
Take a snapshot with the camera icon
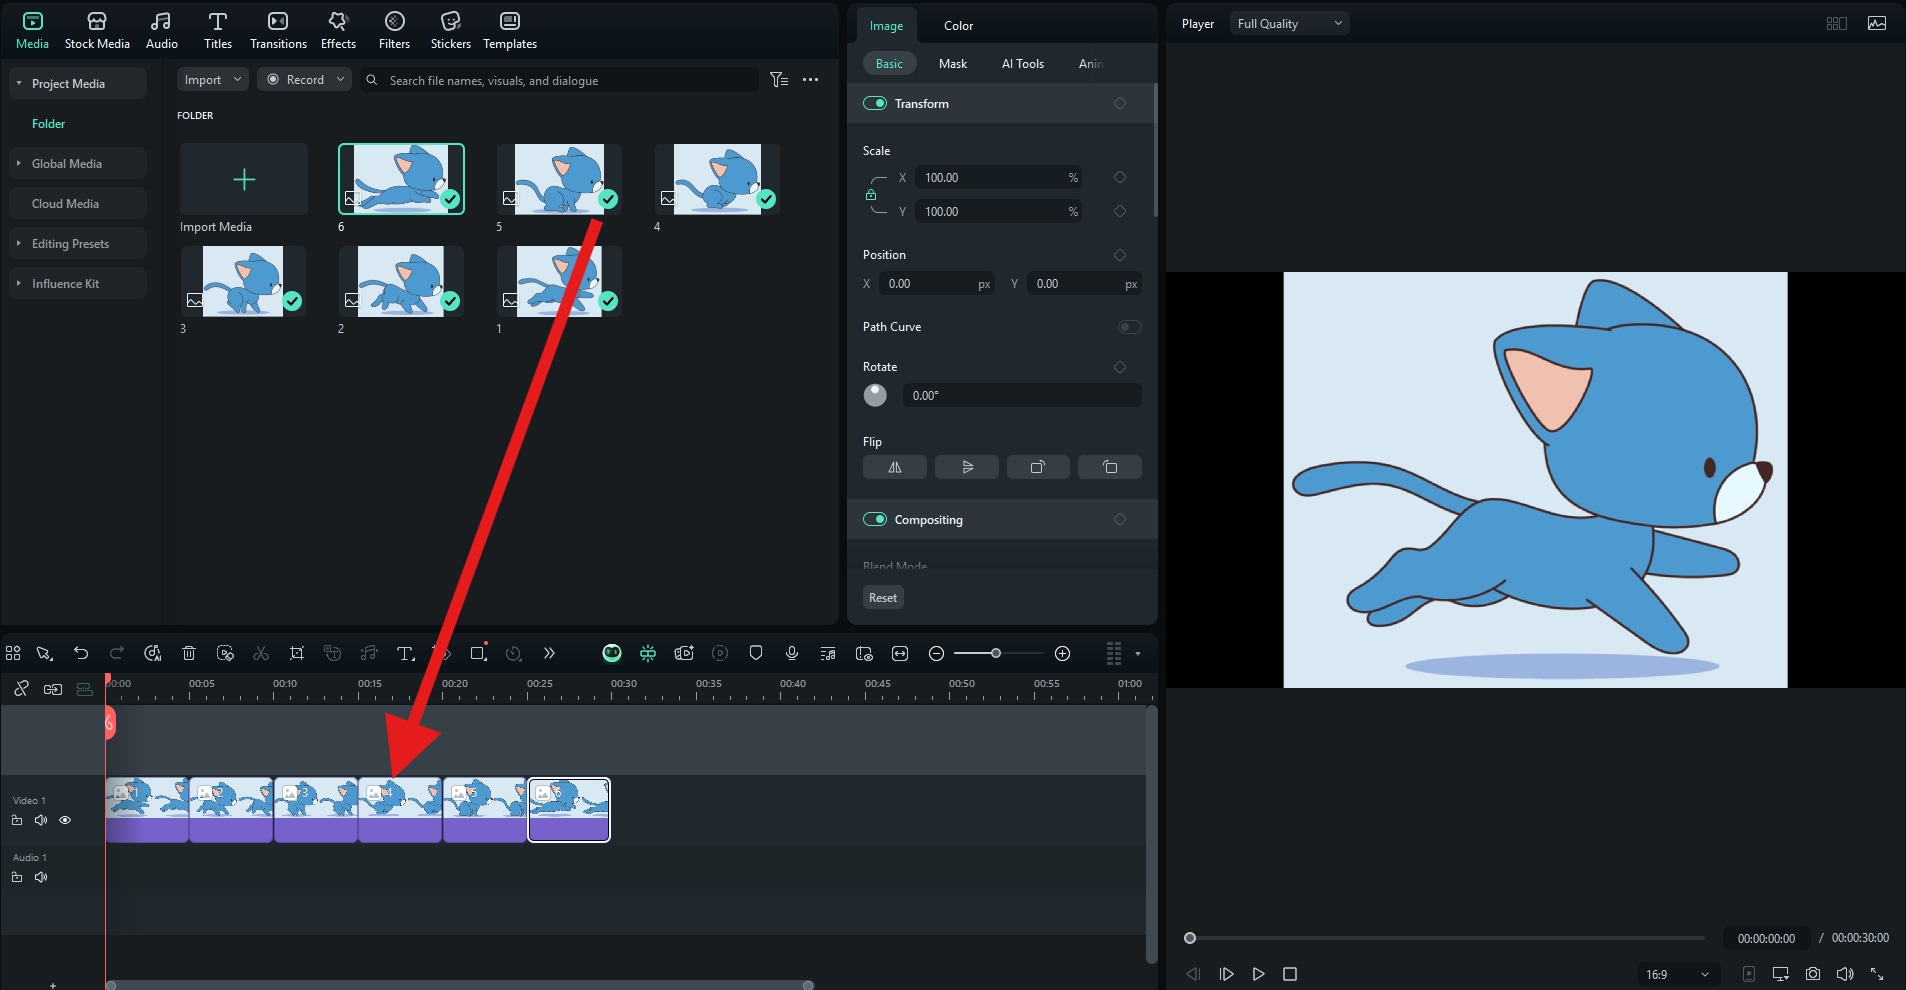pyautogui.click(x=1813, y=974)
